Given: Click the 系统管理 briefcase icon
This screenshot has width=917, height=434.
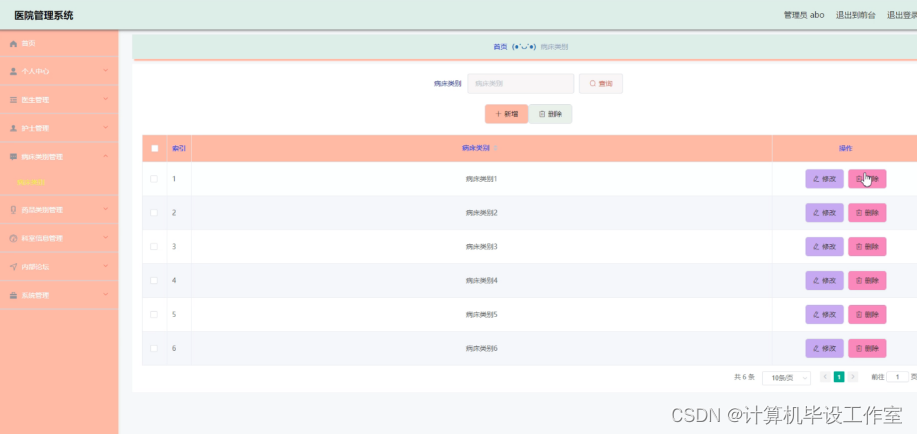Looking at the screenshot, I should point(13,295).
